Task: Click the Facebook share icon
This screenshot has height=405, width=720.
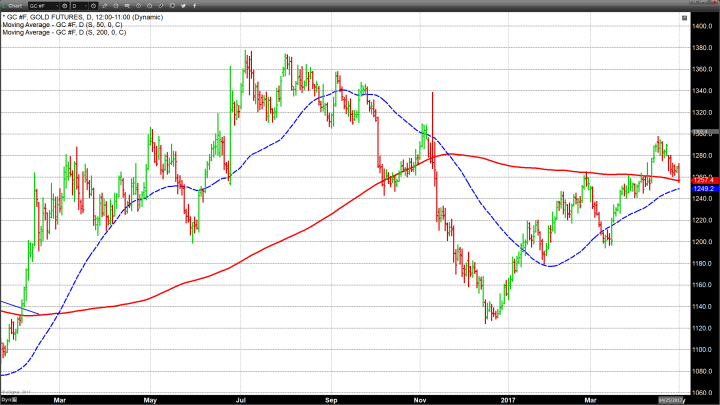Action: click(194, 6)
